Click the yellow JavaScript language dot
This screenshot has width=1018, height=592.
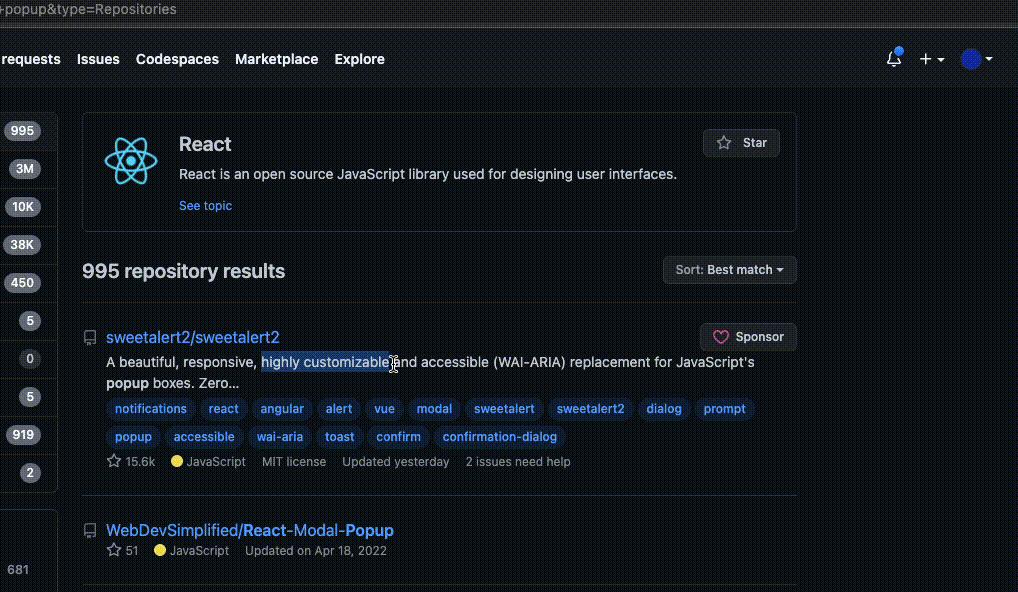(175, 461)
